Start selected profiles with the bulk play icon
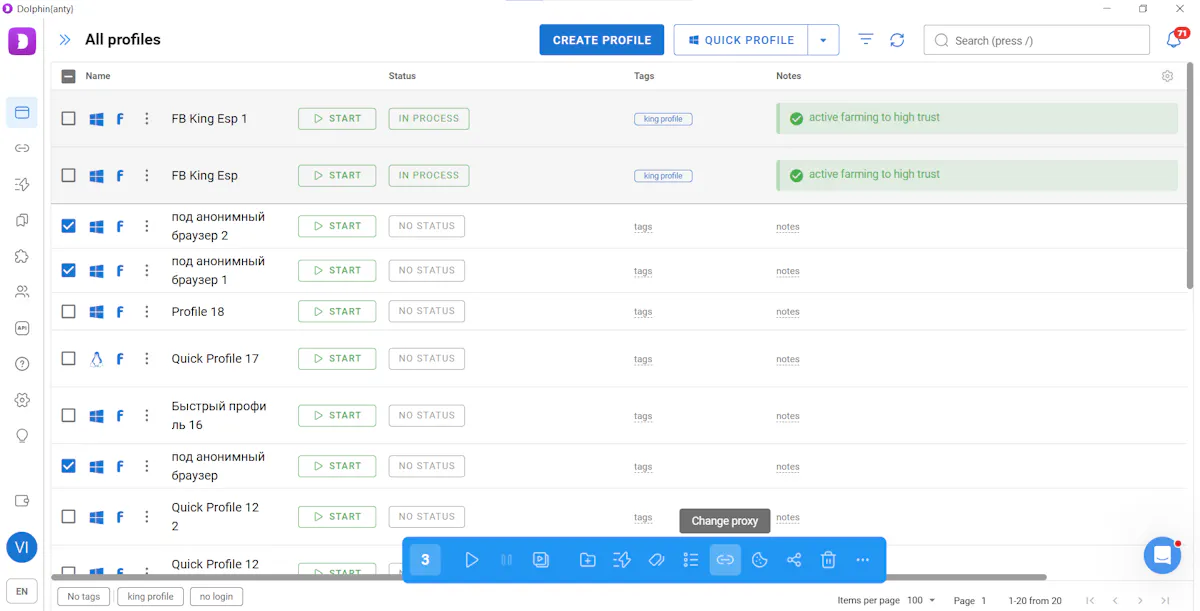Viewport: 1200px width, 611px height. pyautogui.click(x=472, y=560)
